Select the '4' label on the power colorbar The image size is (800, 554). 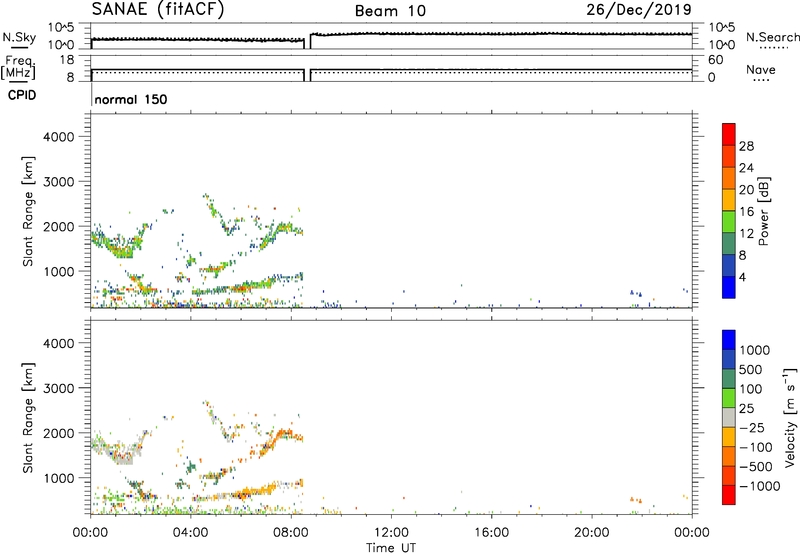tap(742, 278)
